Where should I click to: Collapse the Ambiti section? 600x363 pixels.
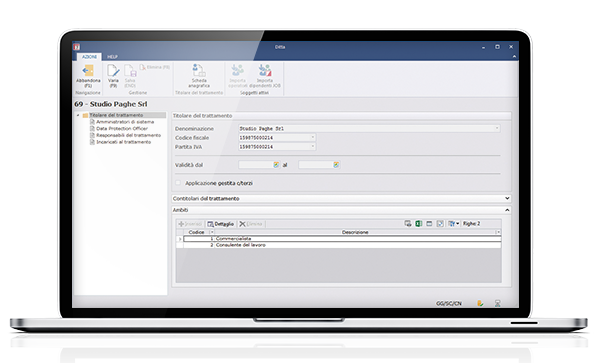tap(507, 210)
